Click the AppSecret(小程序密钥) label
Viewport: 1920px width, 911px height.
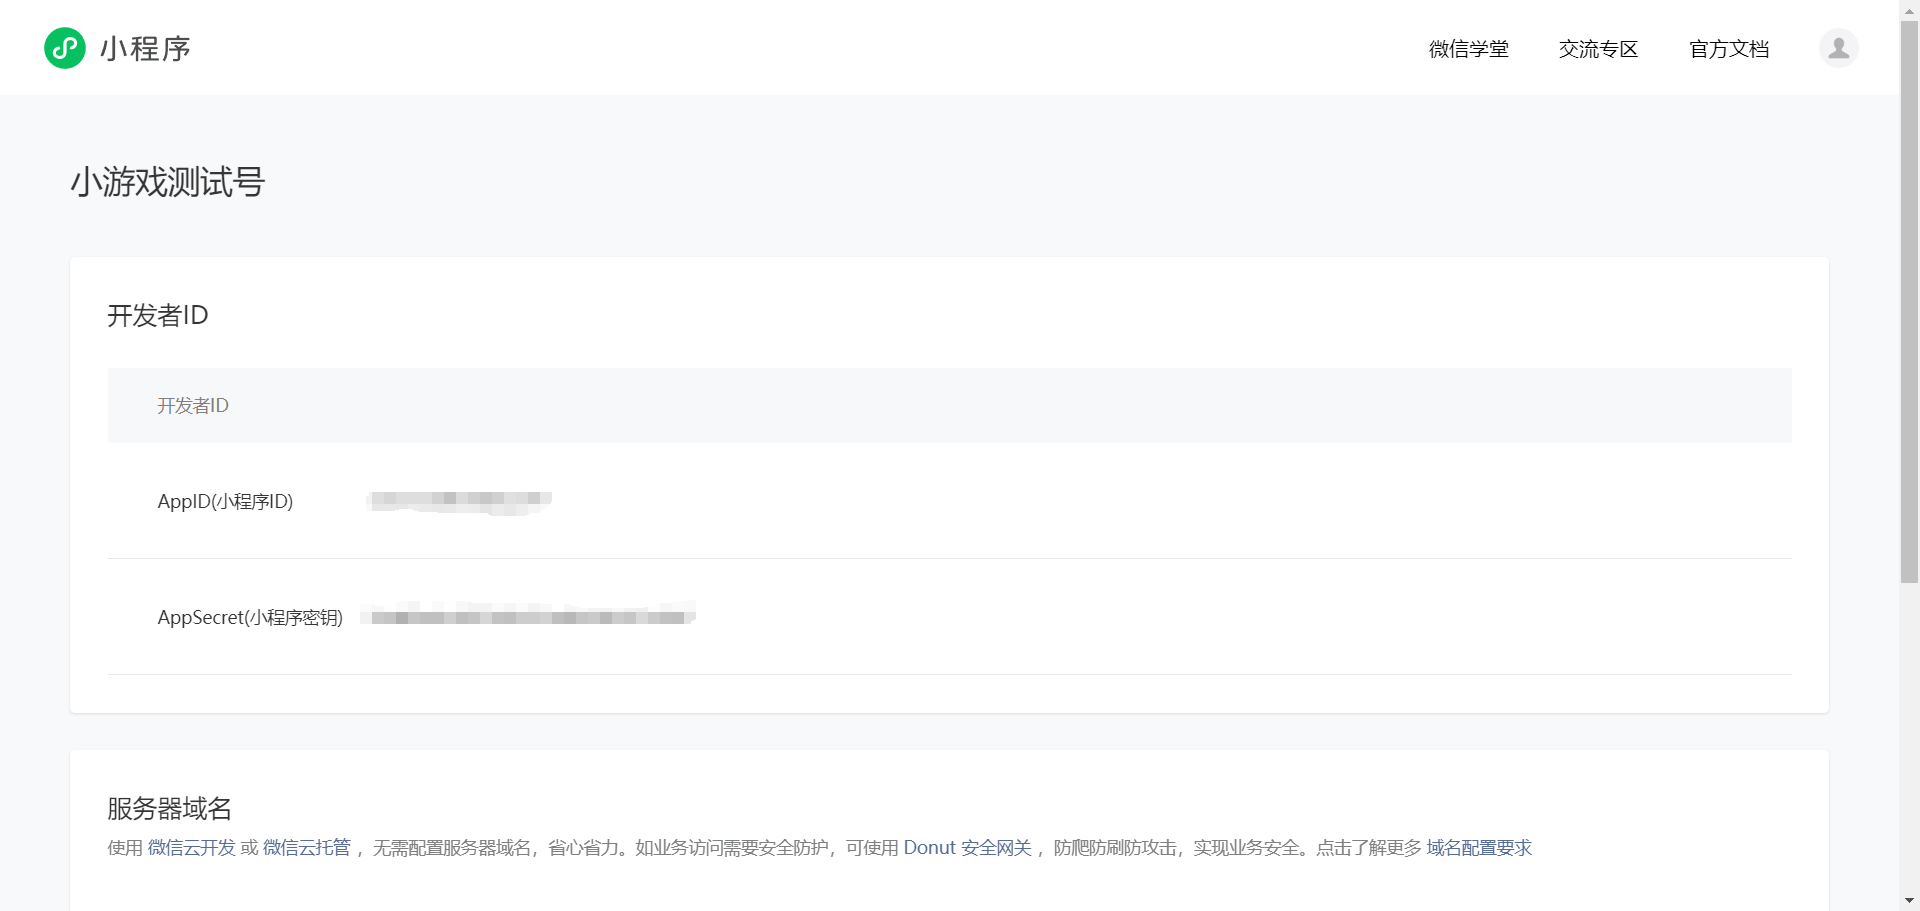point(250,617)
